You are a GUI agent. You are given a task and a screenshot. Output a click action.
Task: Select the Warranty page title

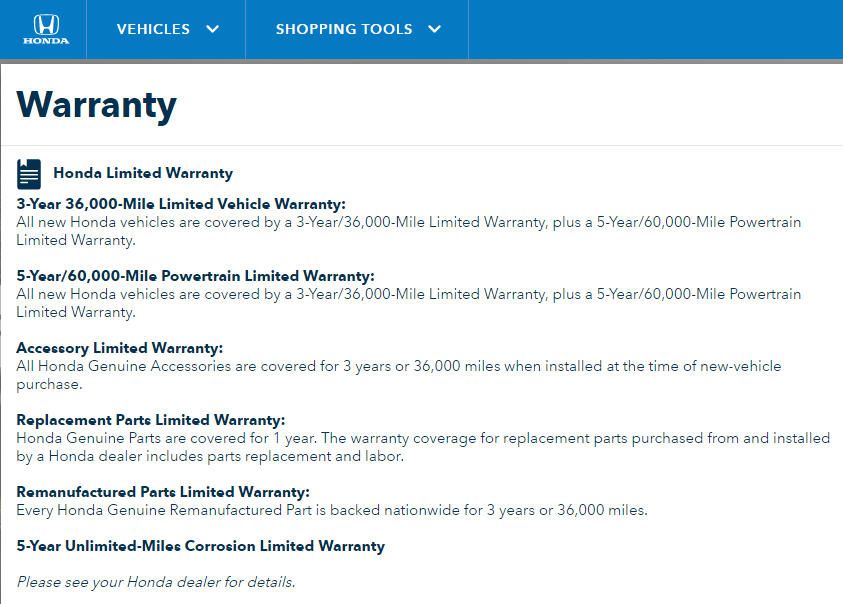tap(97, 105)
